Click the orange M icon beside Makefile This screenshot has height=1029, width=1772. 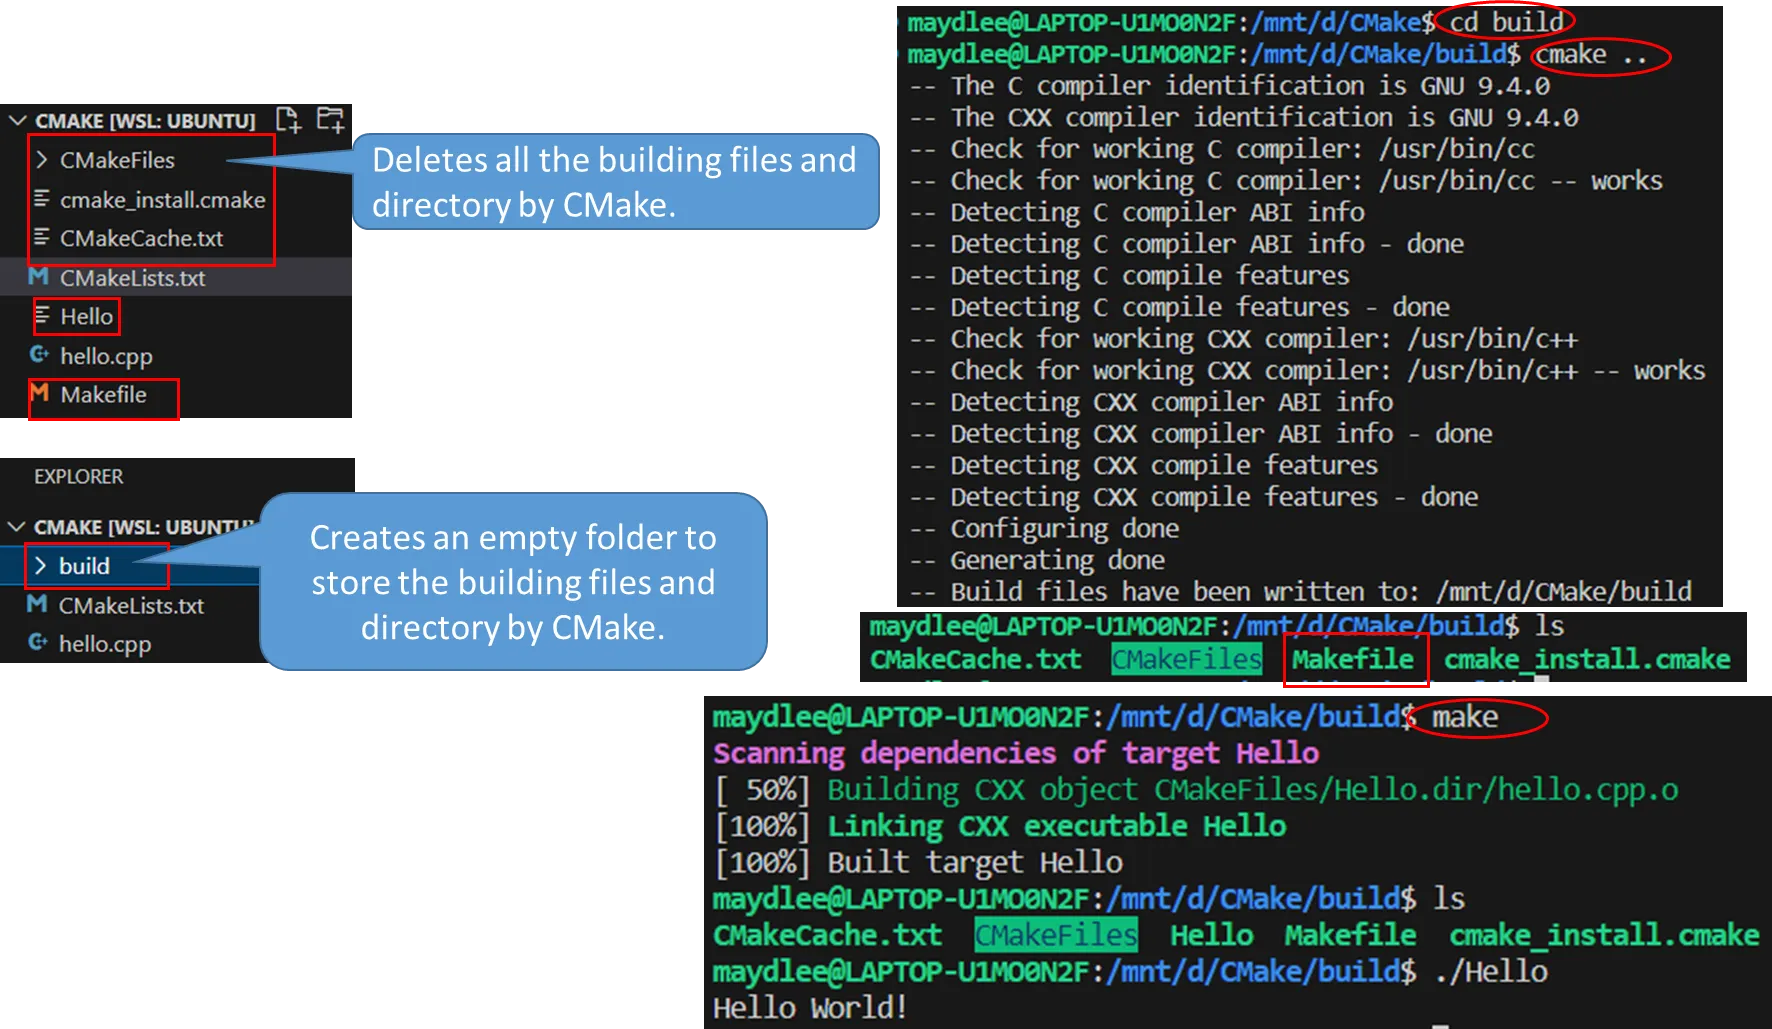pos(40,394)
